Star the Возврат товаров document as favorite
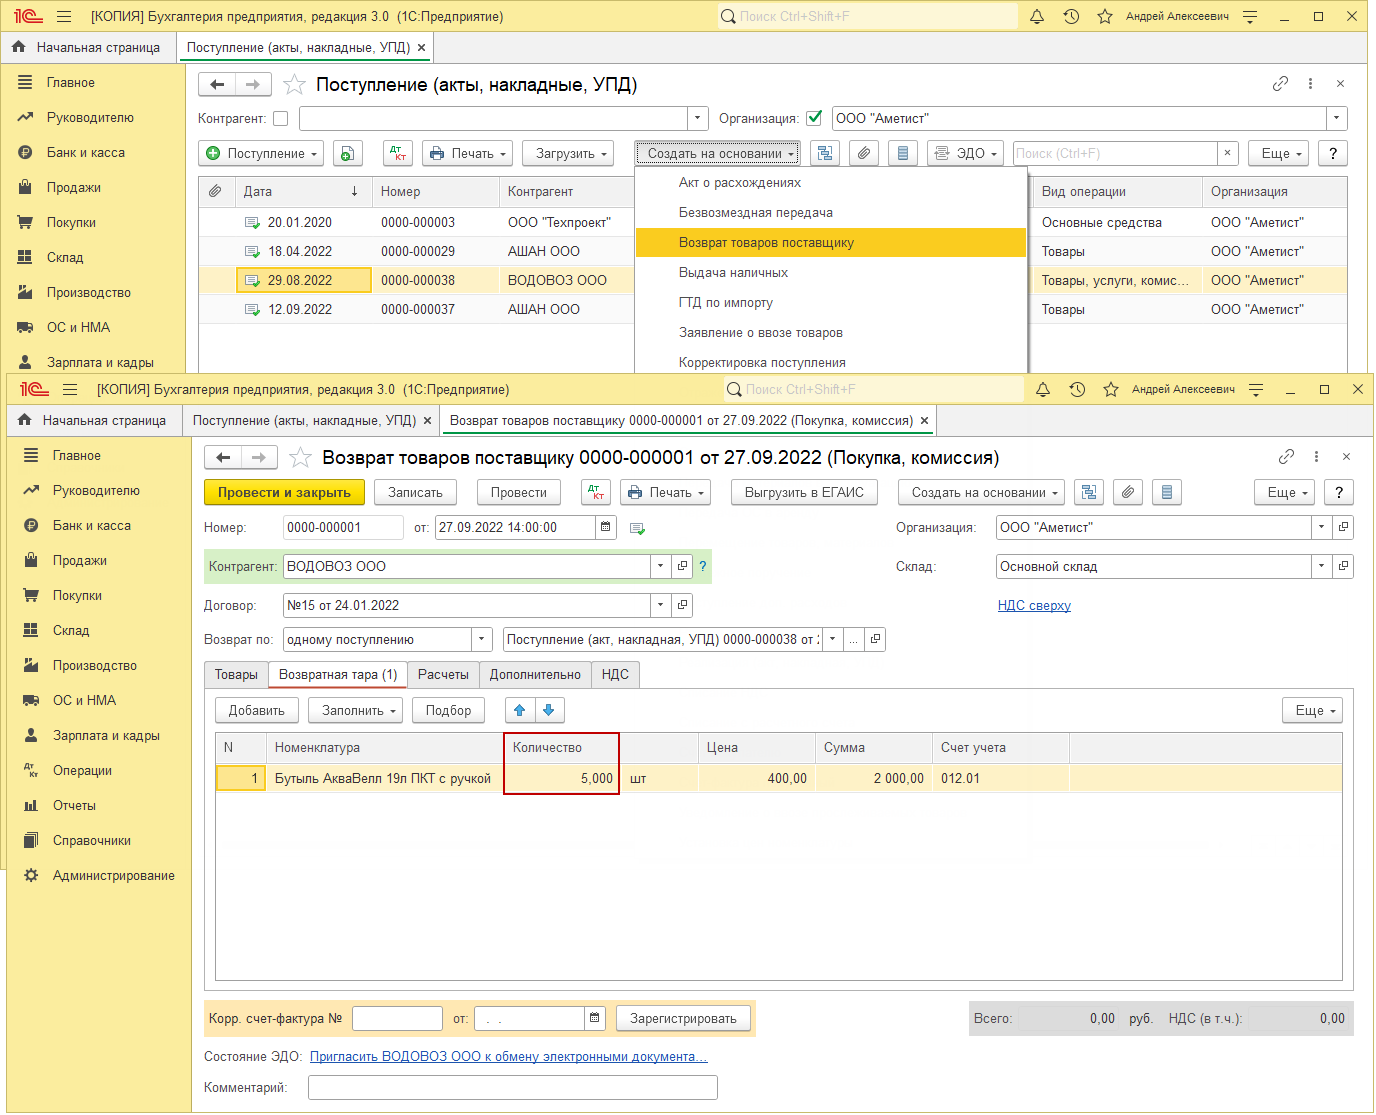The image size is (1376, 1115). coord(300,458)
